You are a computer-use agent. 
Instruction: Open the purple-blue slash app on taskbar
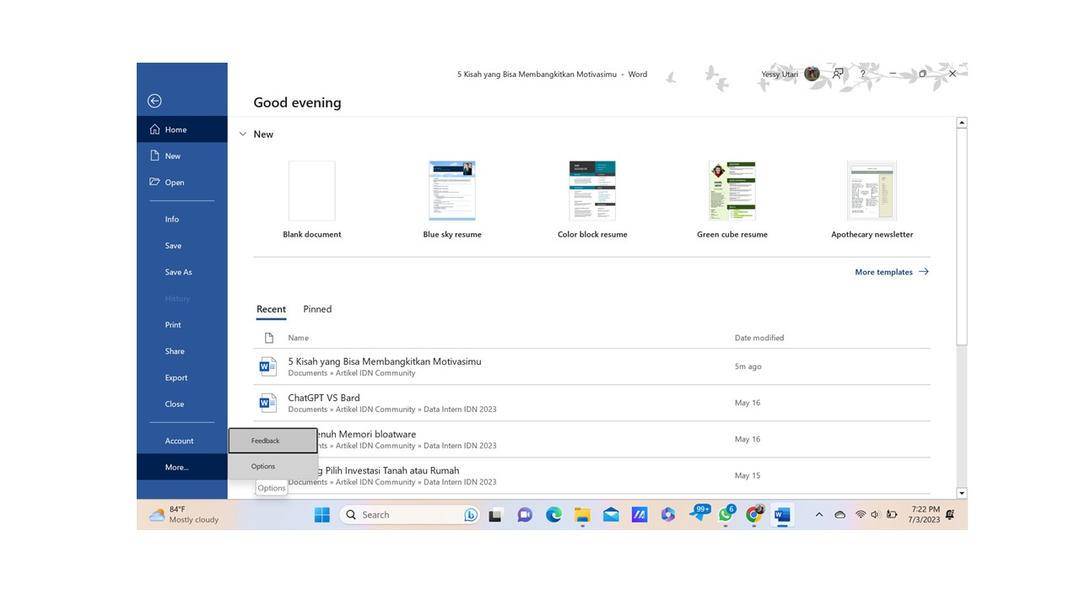(x=639, y=515)
